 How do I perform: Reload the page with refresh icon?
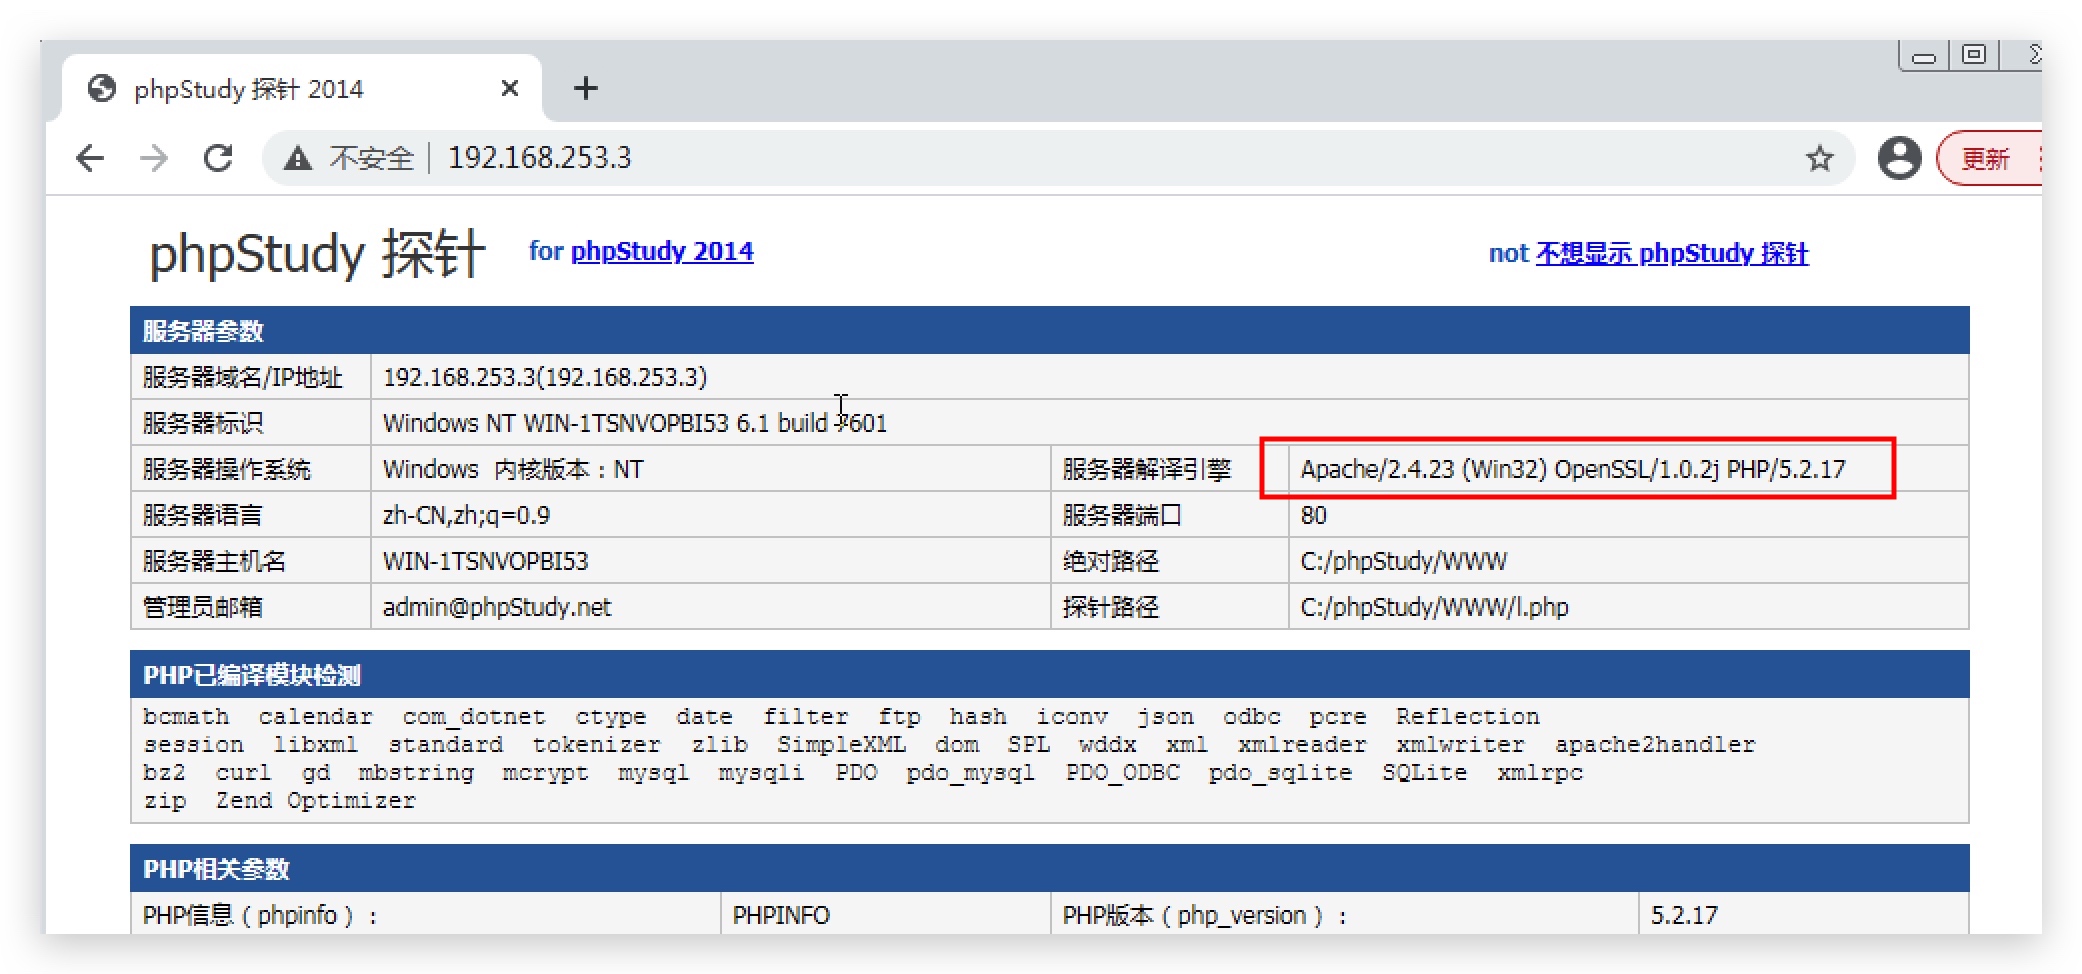218,158
